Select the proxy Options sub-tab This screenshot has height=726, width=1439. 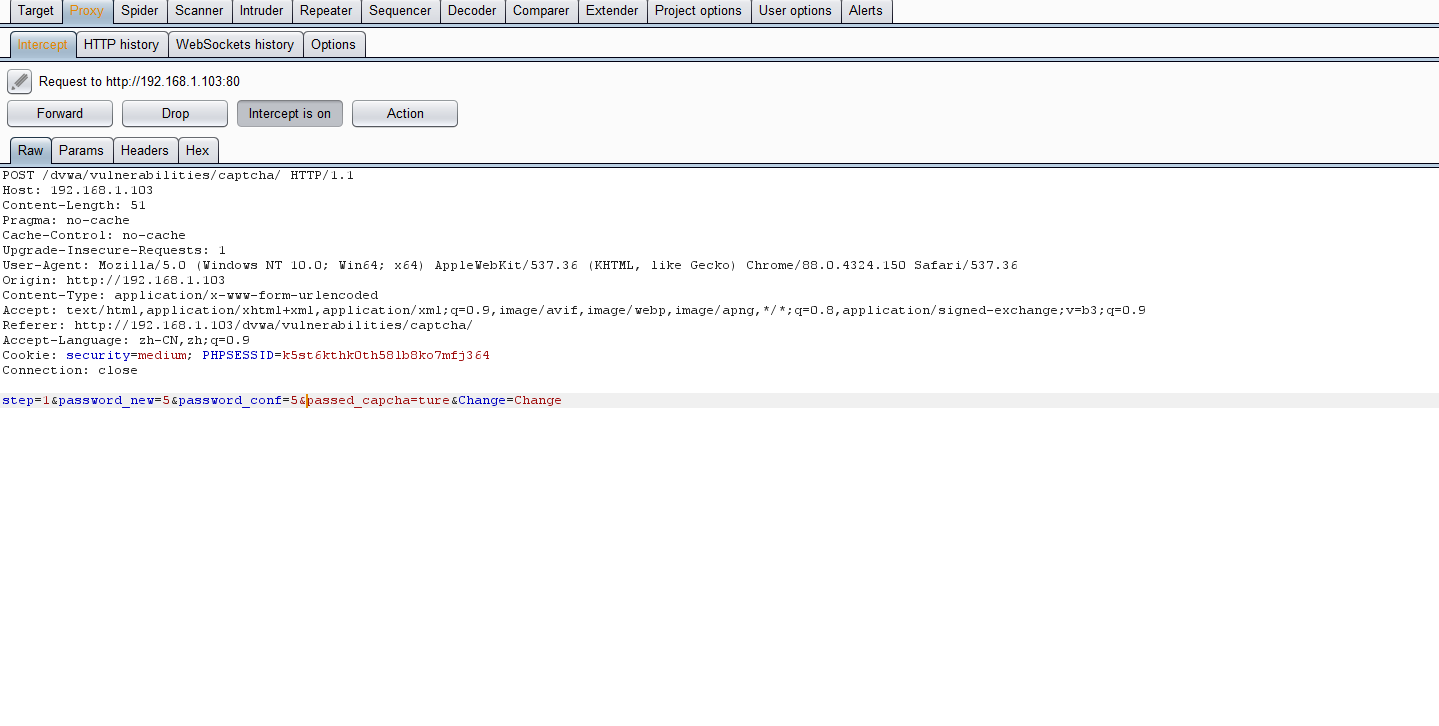pos(333,45)
